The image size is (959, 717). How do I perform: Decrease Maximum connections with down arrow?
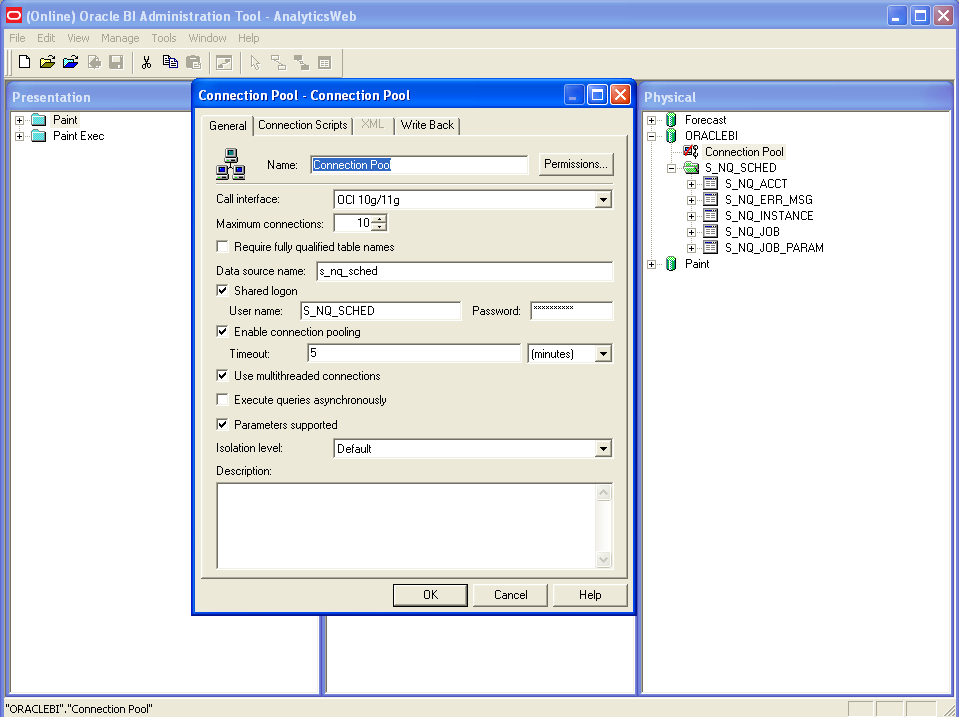tap(379, 227)
